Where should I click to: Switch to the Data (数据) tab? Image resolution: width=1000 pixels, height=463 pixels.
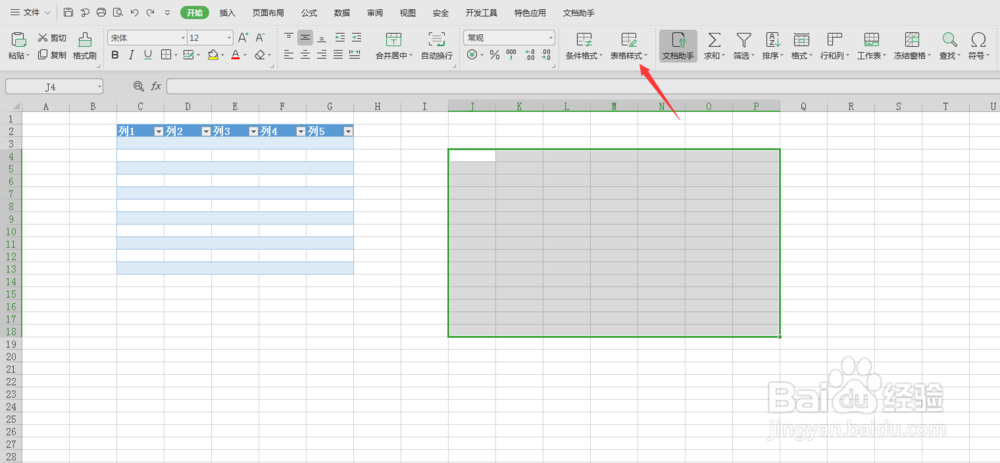pos(342,13)
